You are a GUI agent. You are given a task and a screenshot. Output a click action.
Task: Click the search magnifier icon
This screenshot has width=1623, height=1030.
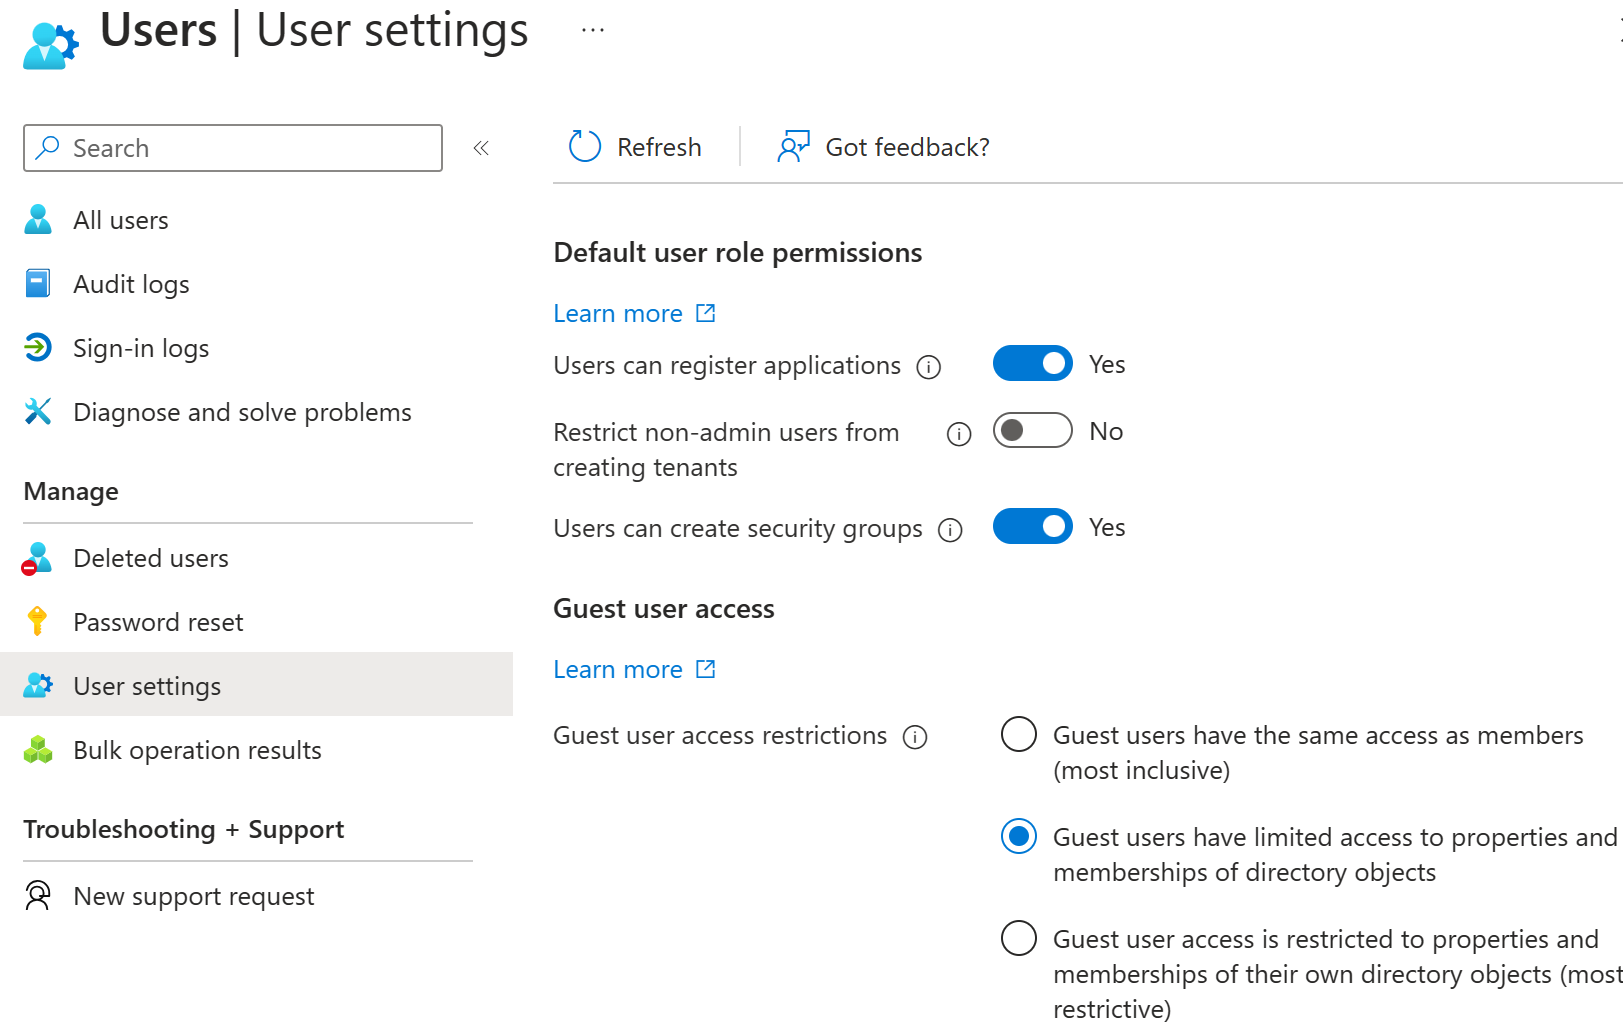[47, 148]
